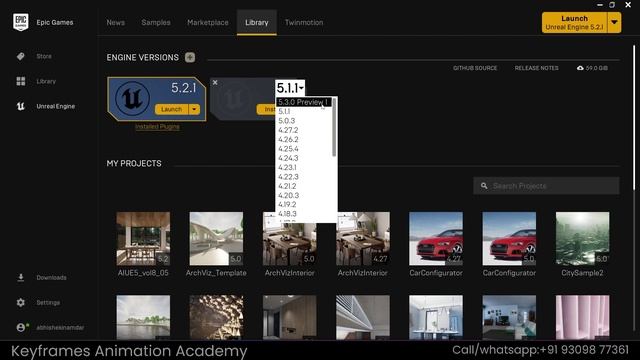Image resolution: width=640 pixels, height=360 pixels.
Task: Open the user account profile icon
Action: (21, 327)
